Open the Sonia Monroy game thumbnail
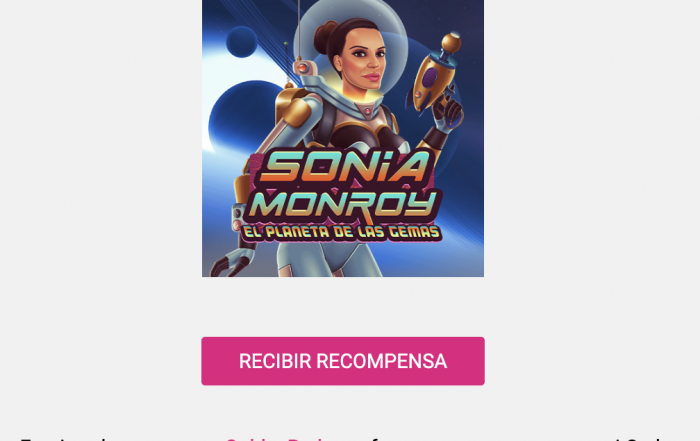The height and width of the screenshot is (441, 700). [343, 138]
